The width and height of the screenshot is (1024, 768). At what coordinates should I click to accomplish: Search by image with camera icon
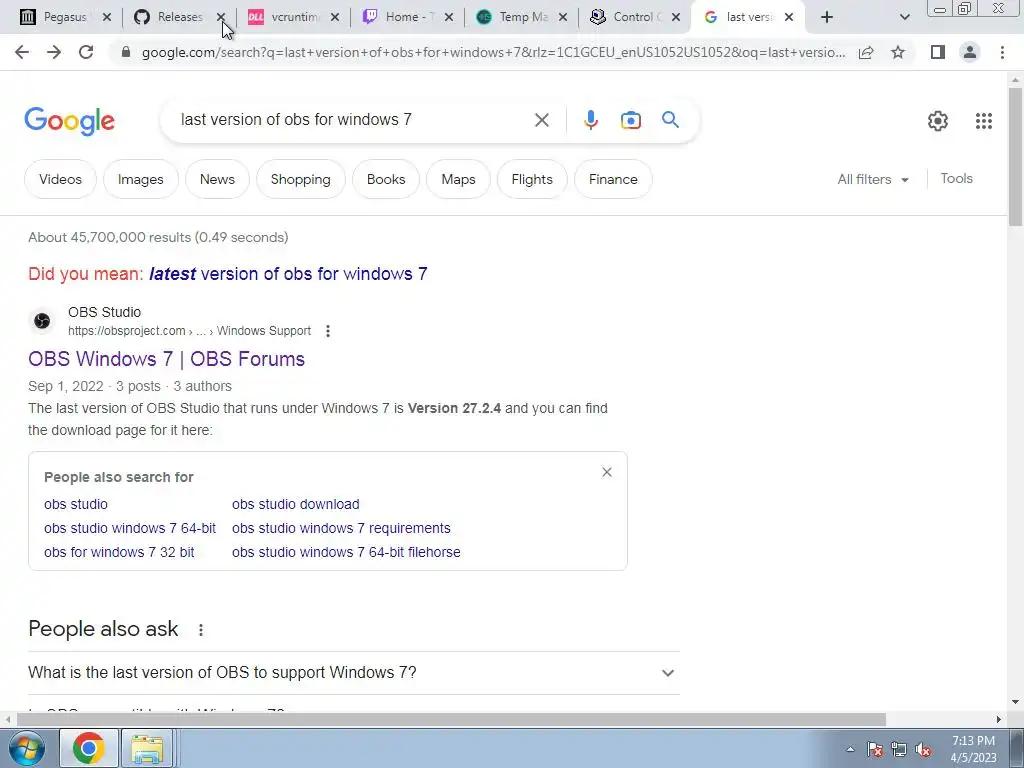(x=630, y=120)
